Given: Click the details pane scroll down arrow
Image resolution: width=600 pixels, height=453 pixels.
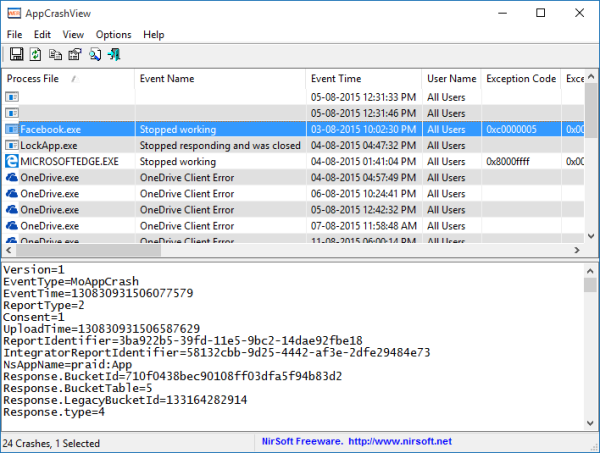Looking at the screenshot, I should [x=590, y=423].
